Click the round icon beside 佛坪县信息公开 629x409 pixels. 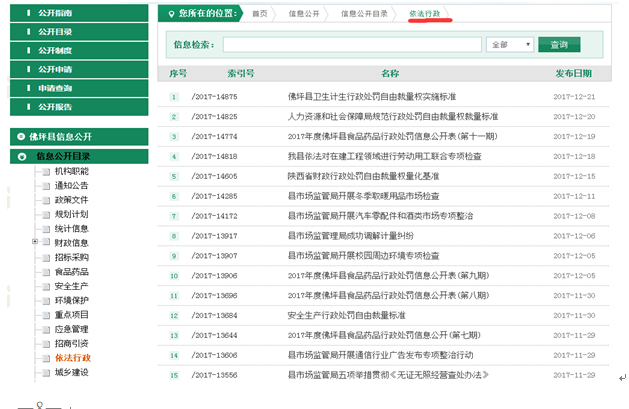pyautogui.click(x=19, y=136)
